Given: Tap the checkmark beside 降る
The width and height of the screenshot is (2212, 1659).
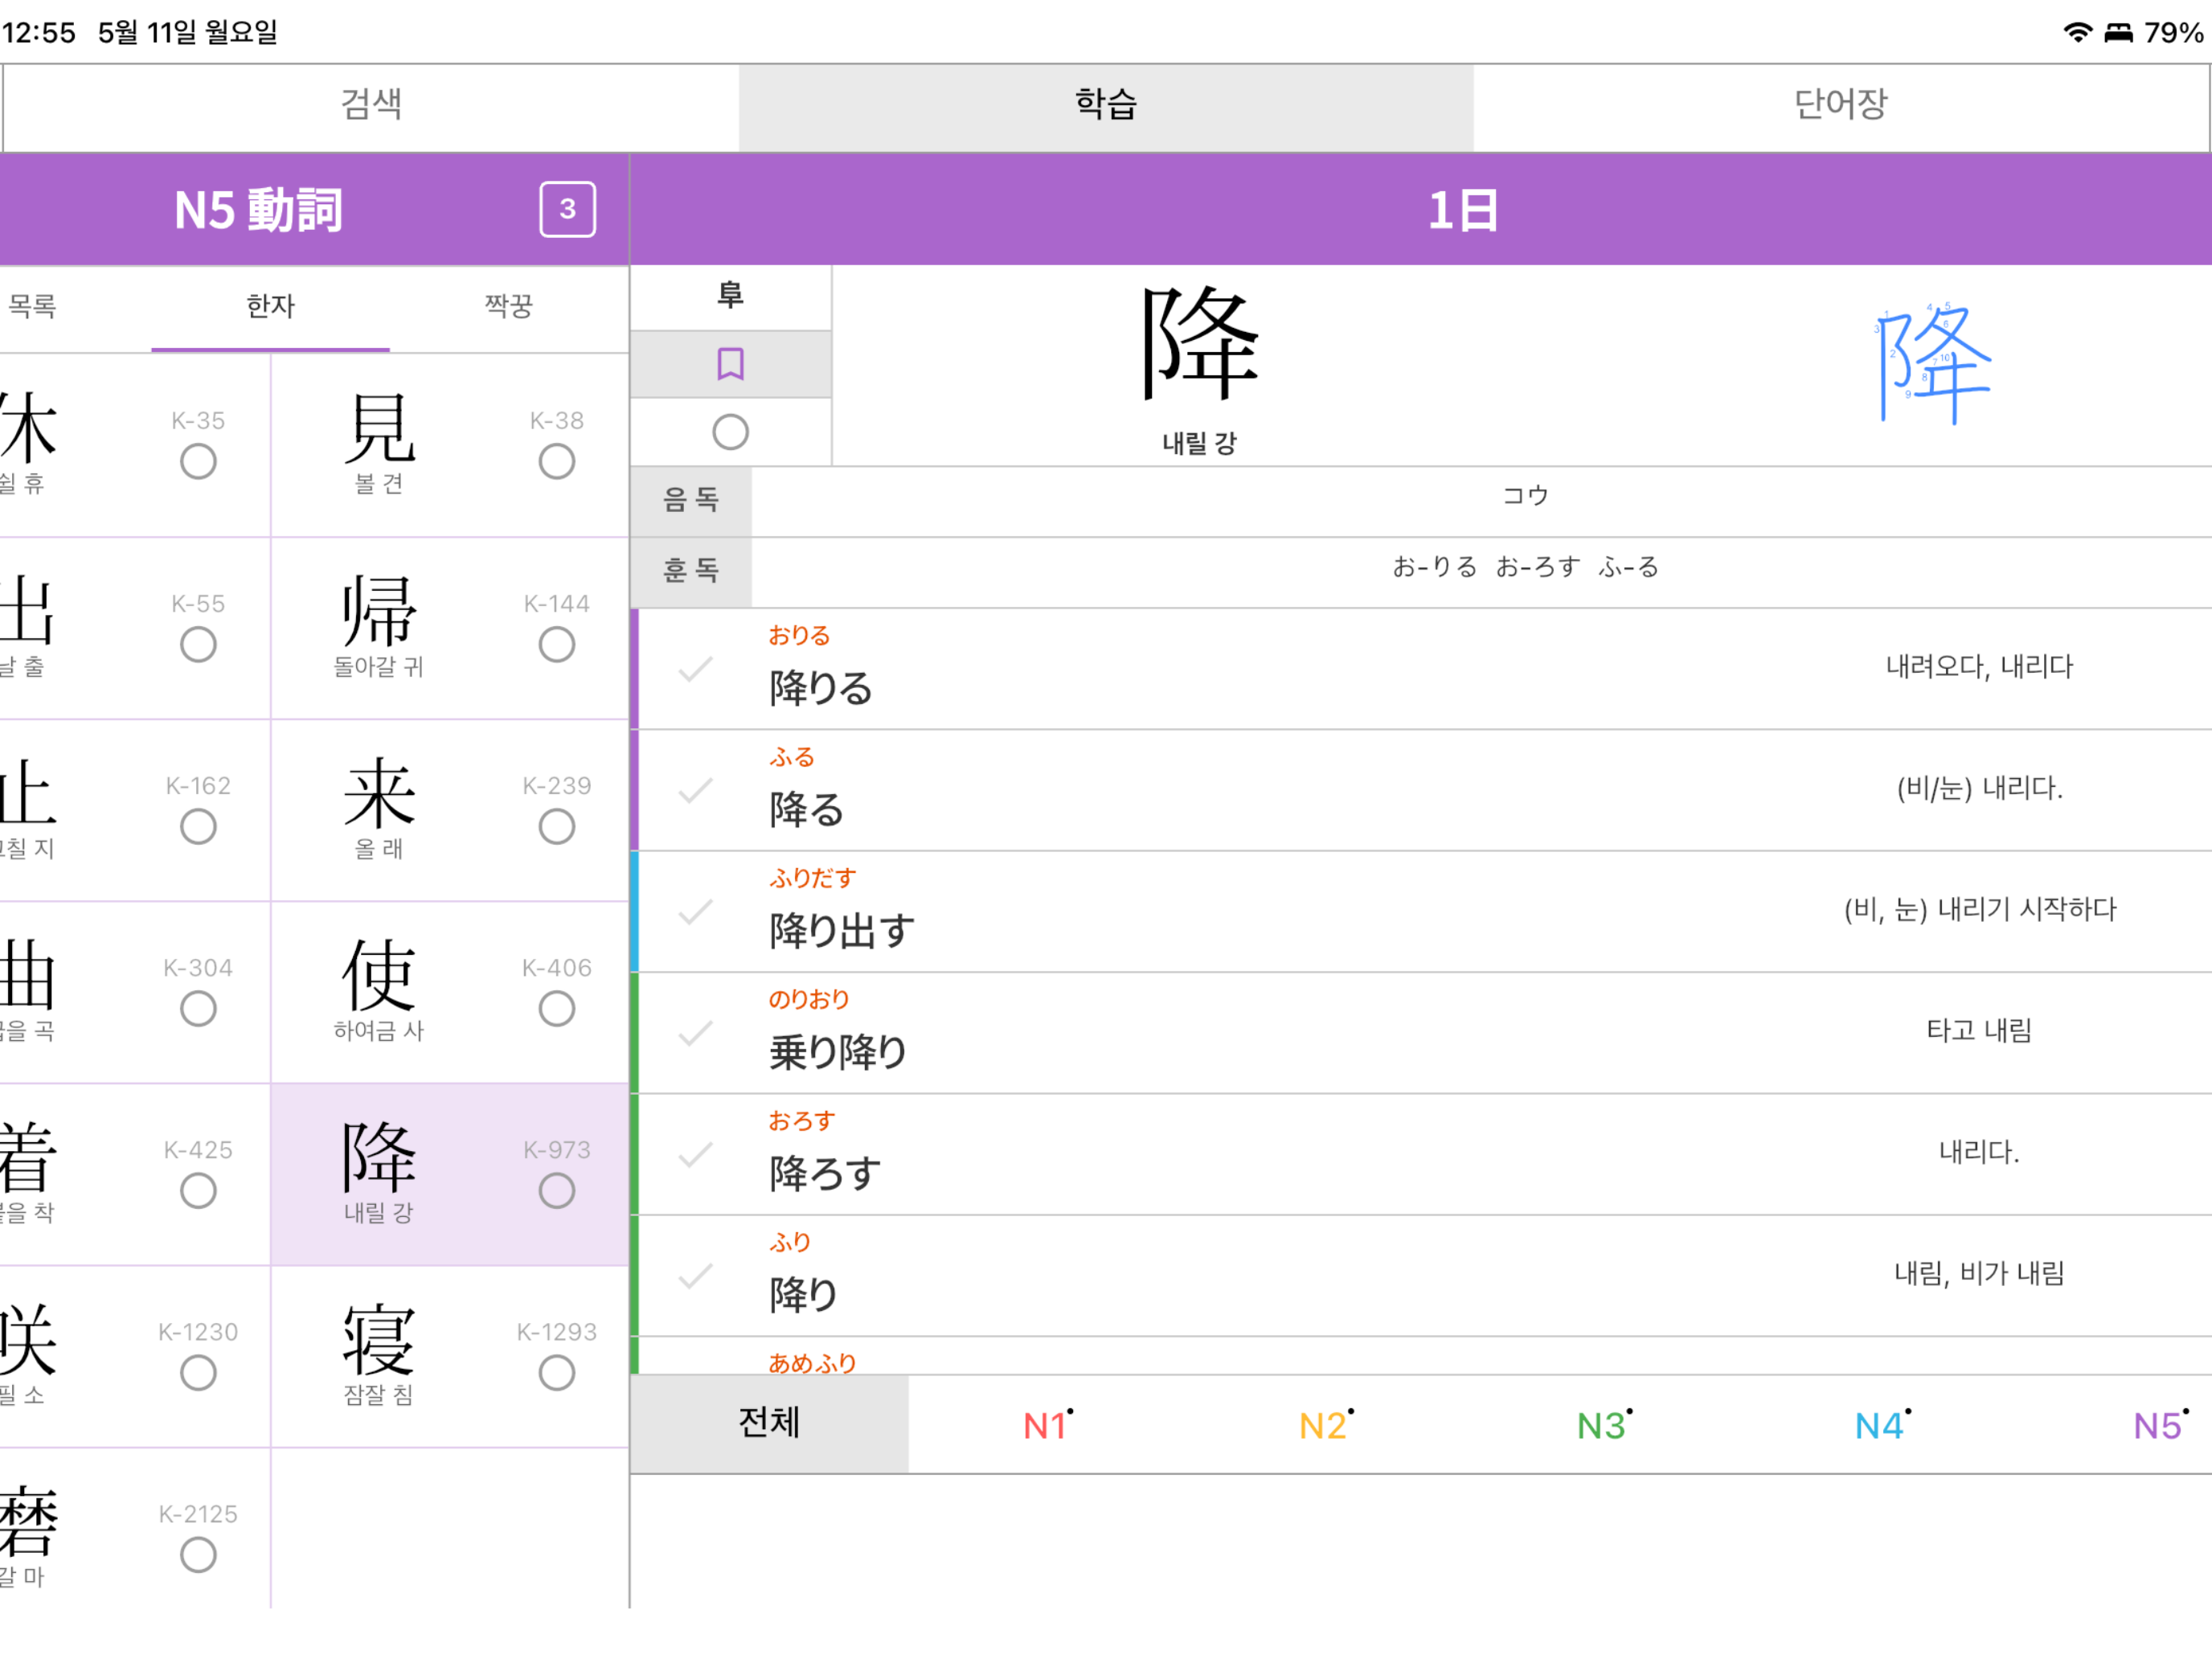Looking at the screenshot, I should [696, 791].
